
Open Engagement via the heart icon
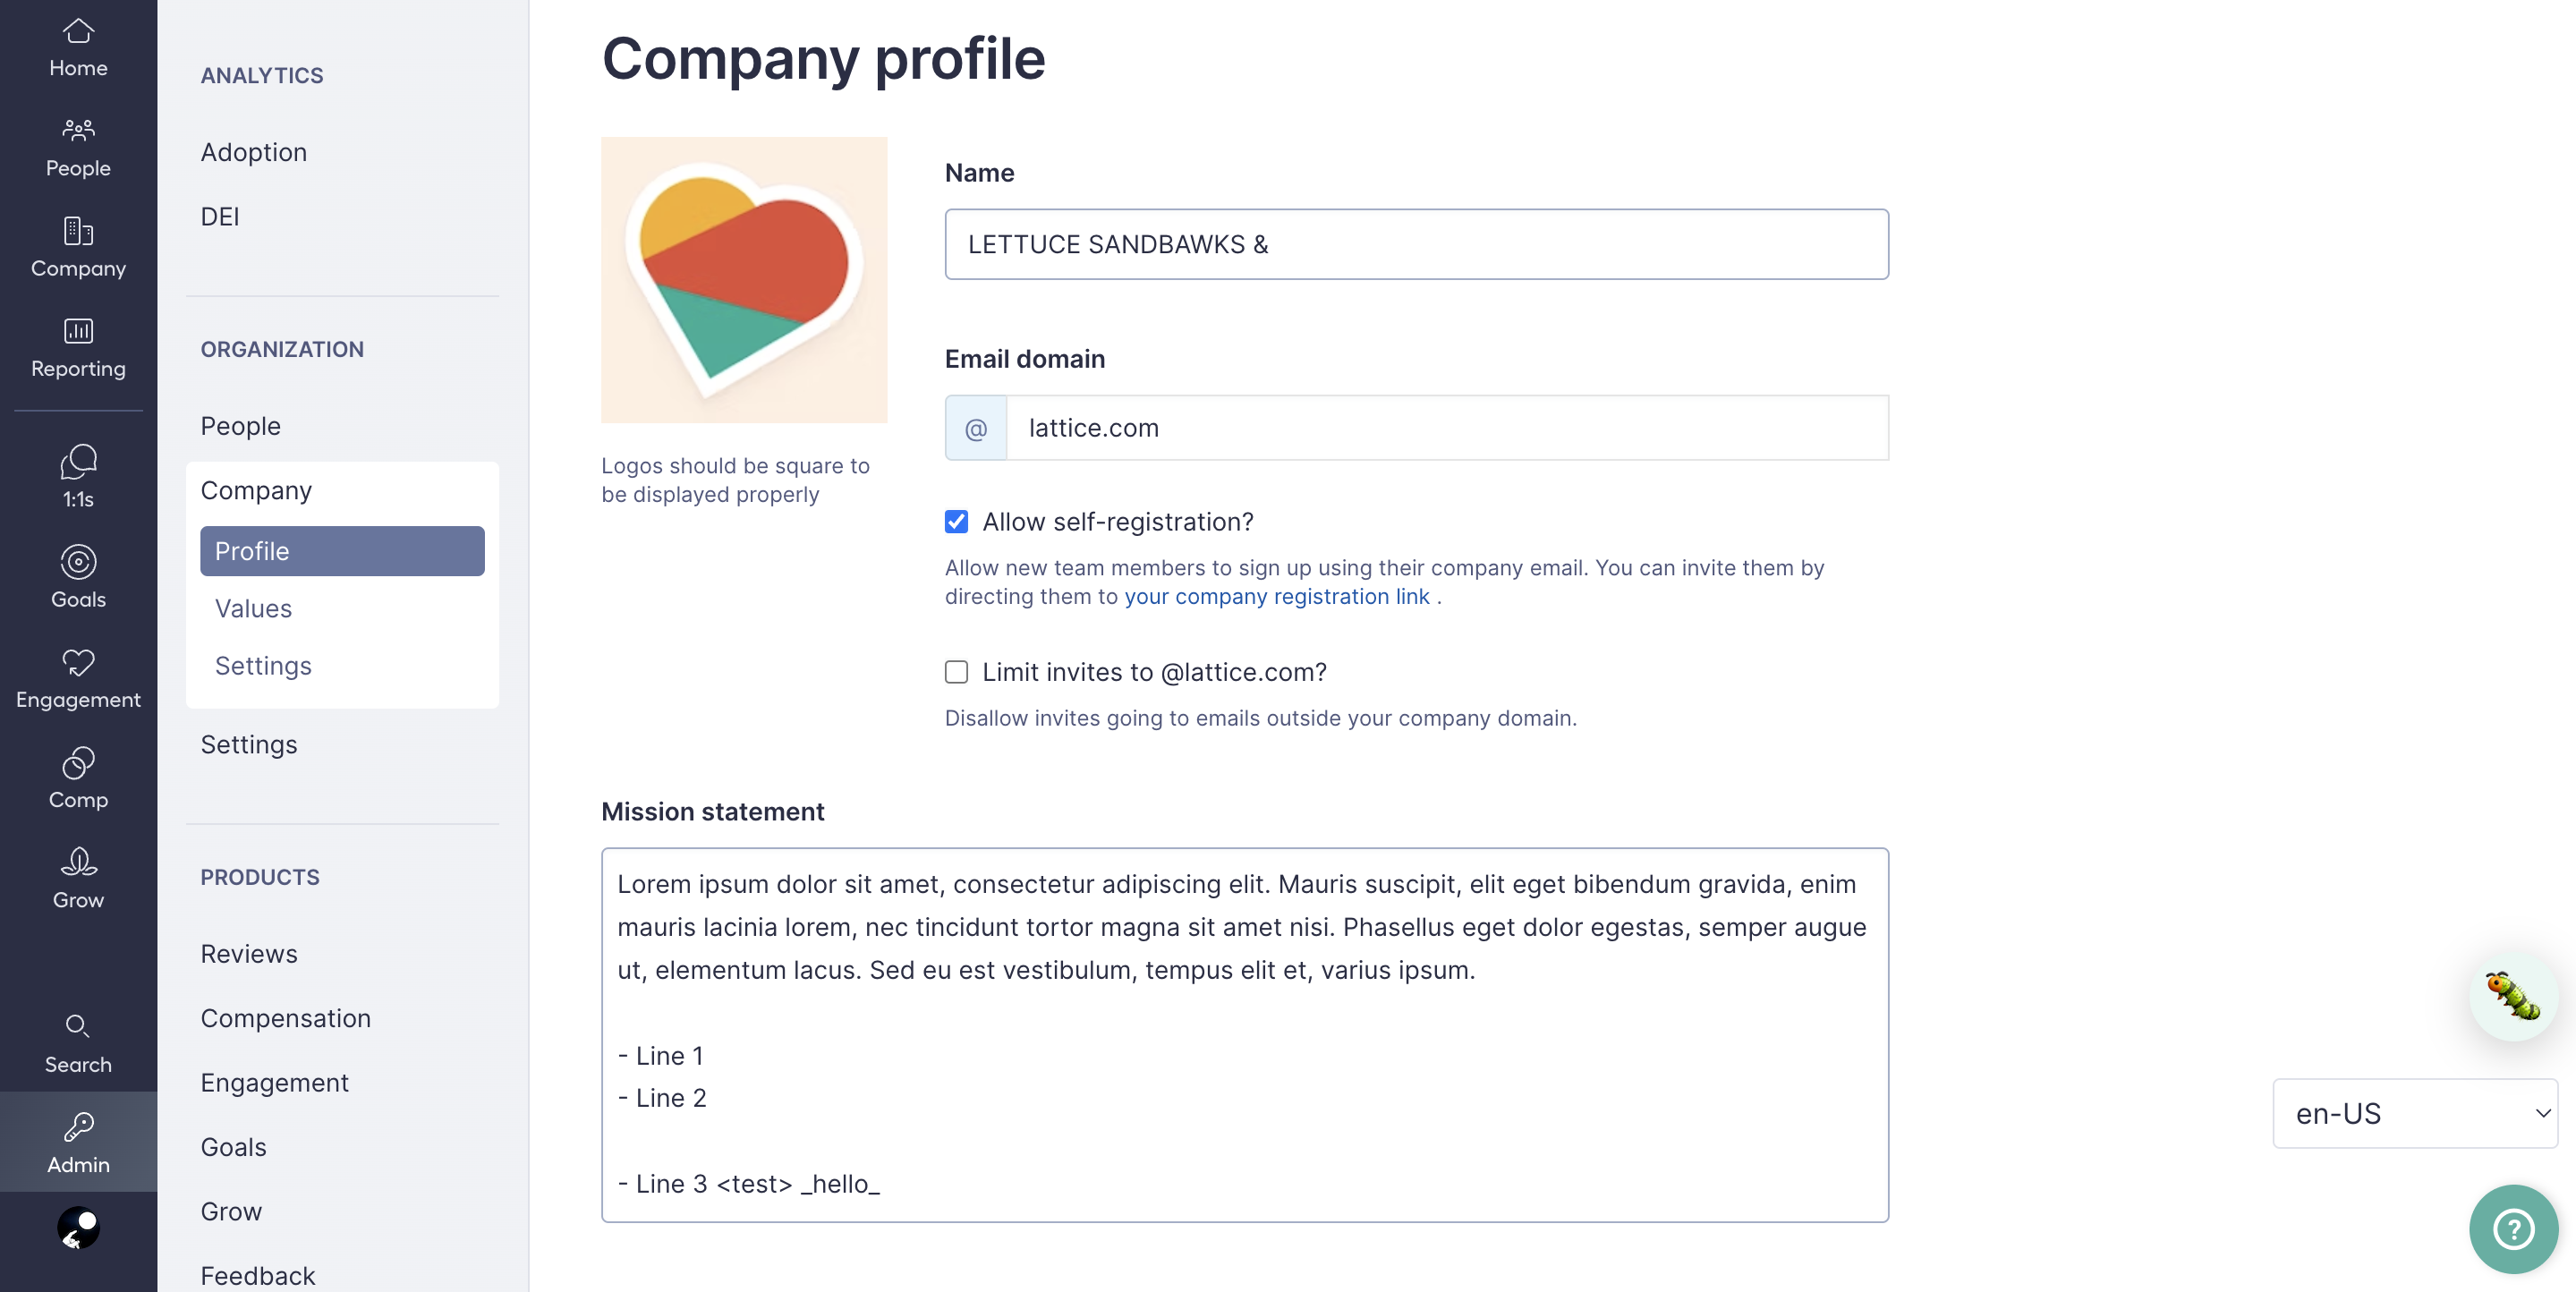point(78,678)
